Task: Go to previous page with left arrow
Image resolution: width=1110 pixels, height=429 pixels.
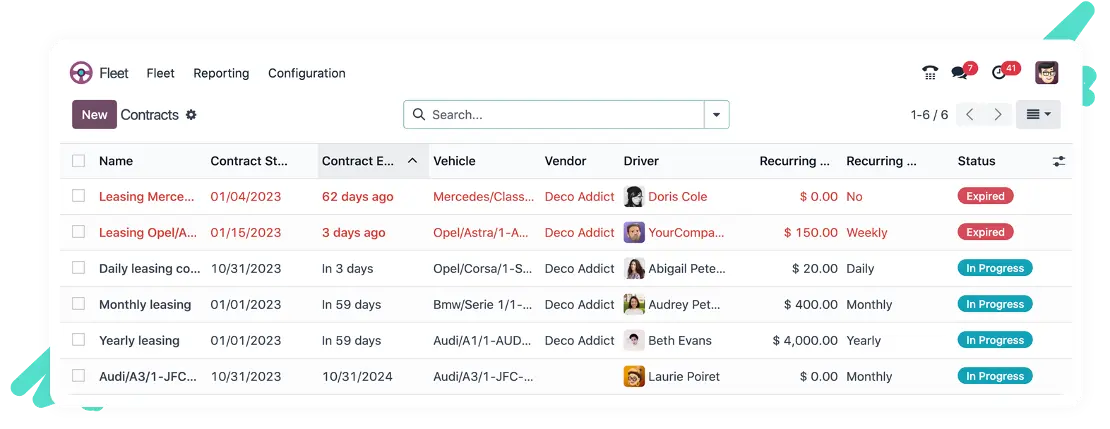Action: tap(970, 115)
